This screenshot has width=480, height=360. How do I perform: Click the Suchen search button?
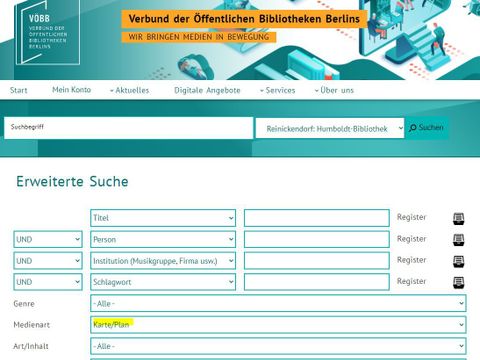426,128
